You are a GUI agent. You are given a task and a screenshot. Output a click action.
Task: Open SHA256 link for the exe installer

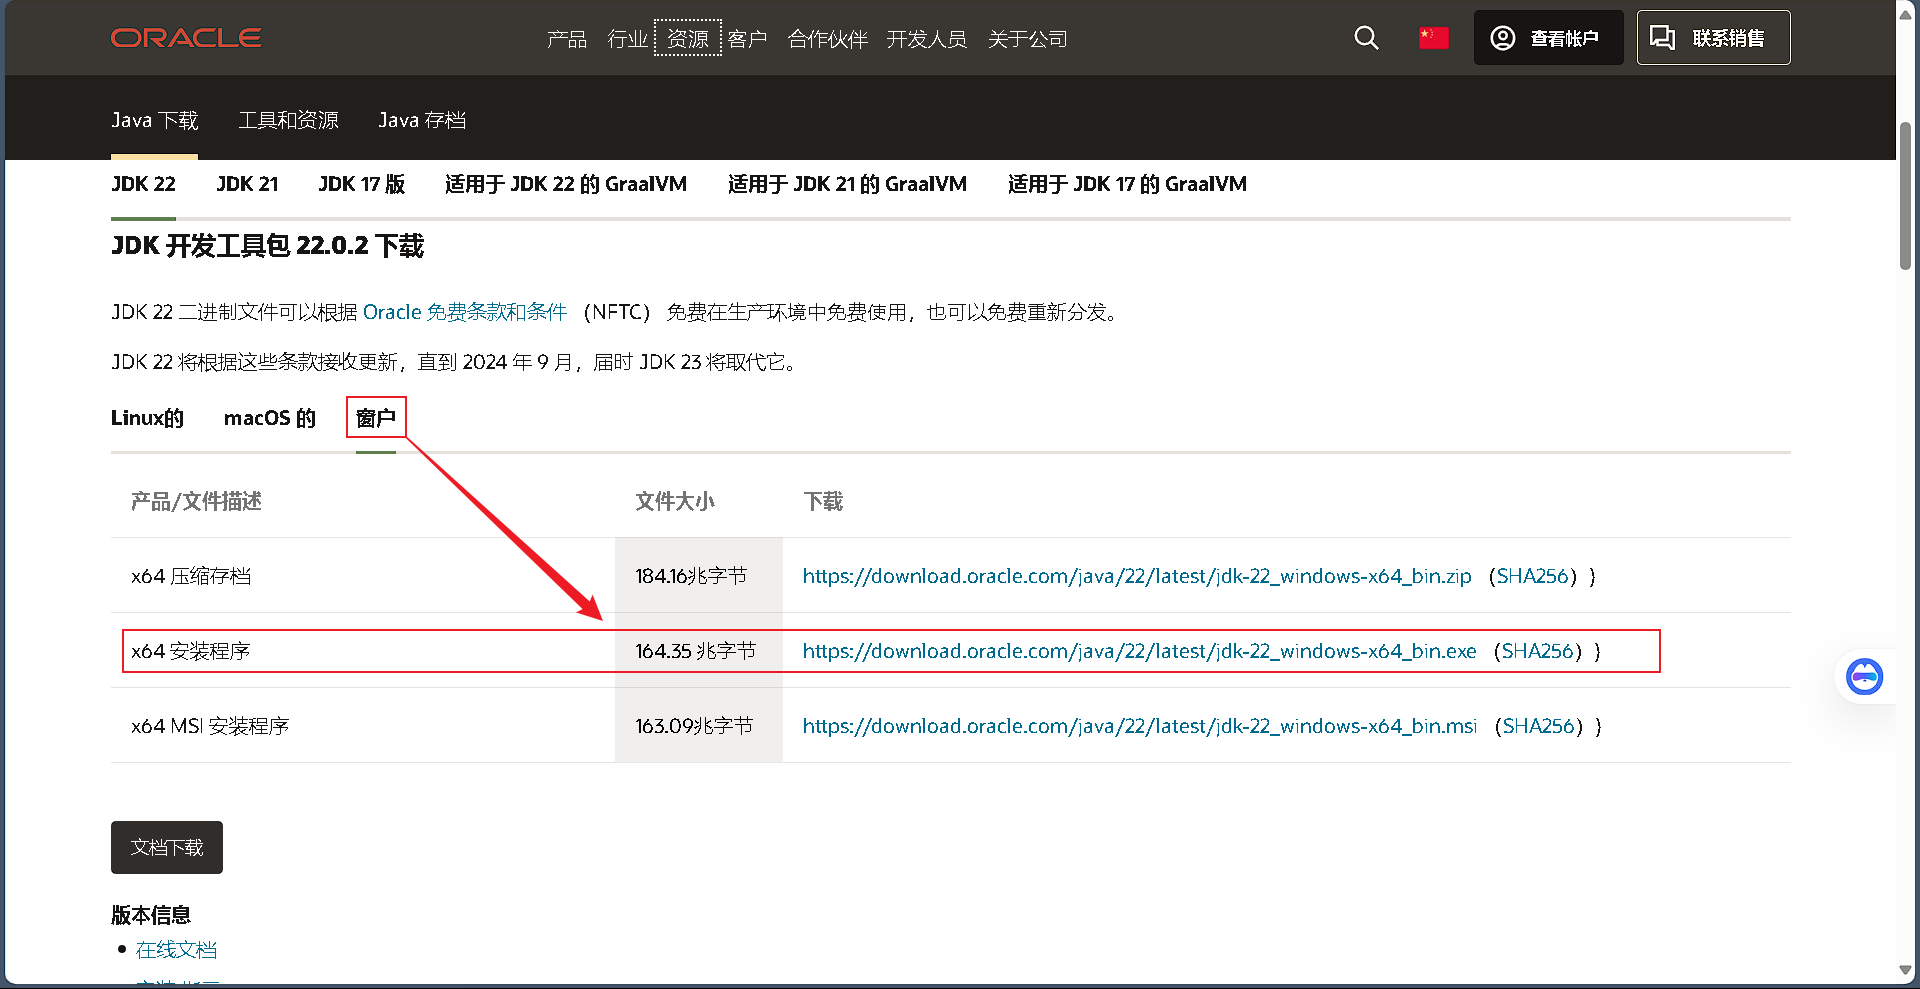[1538, 651]
